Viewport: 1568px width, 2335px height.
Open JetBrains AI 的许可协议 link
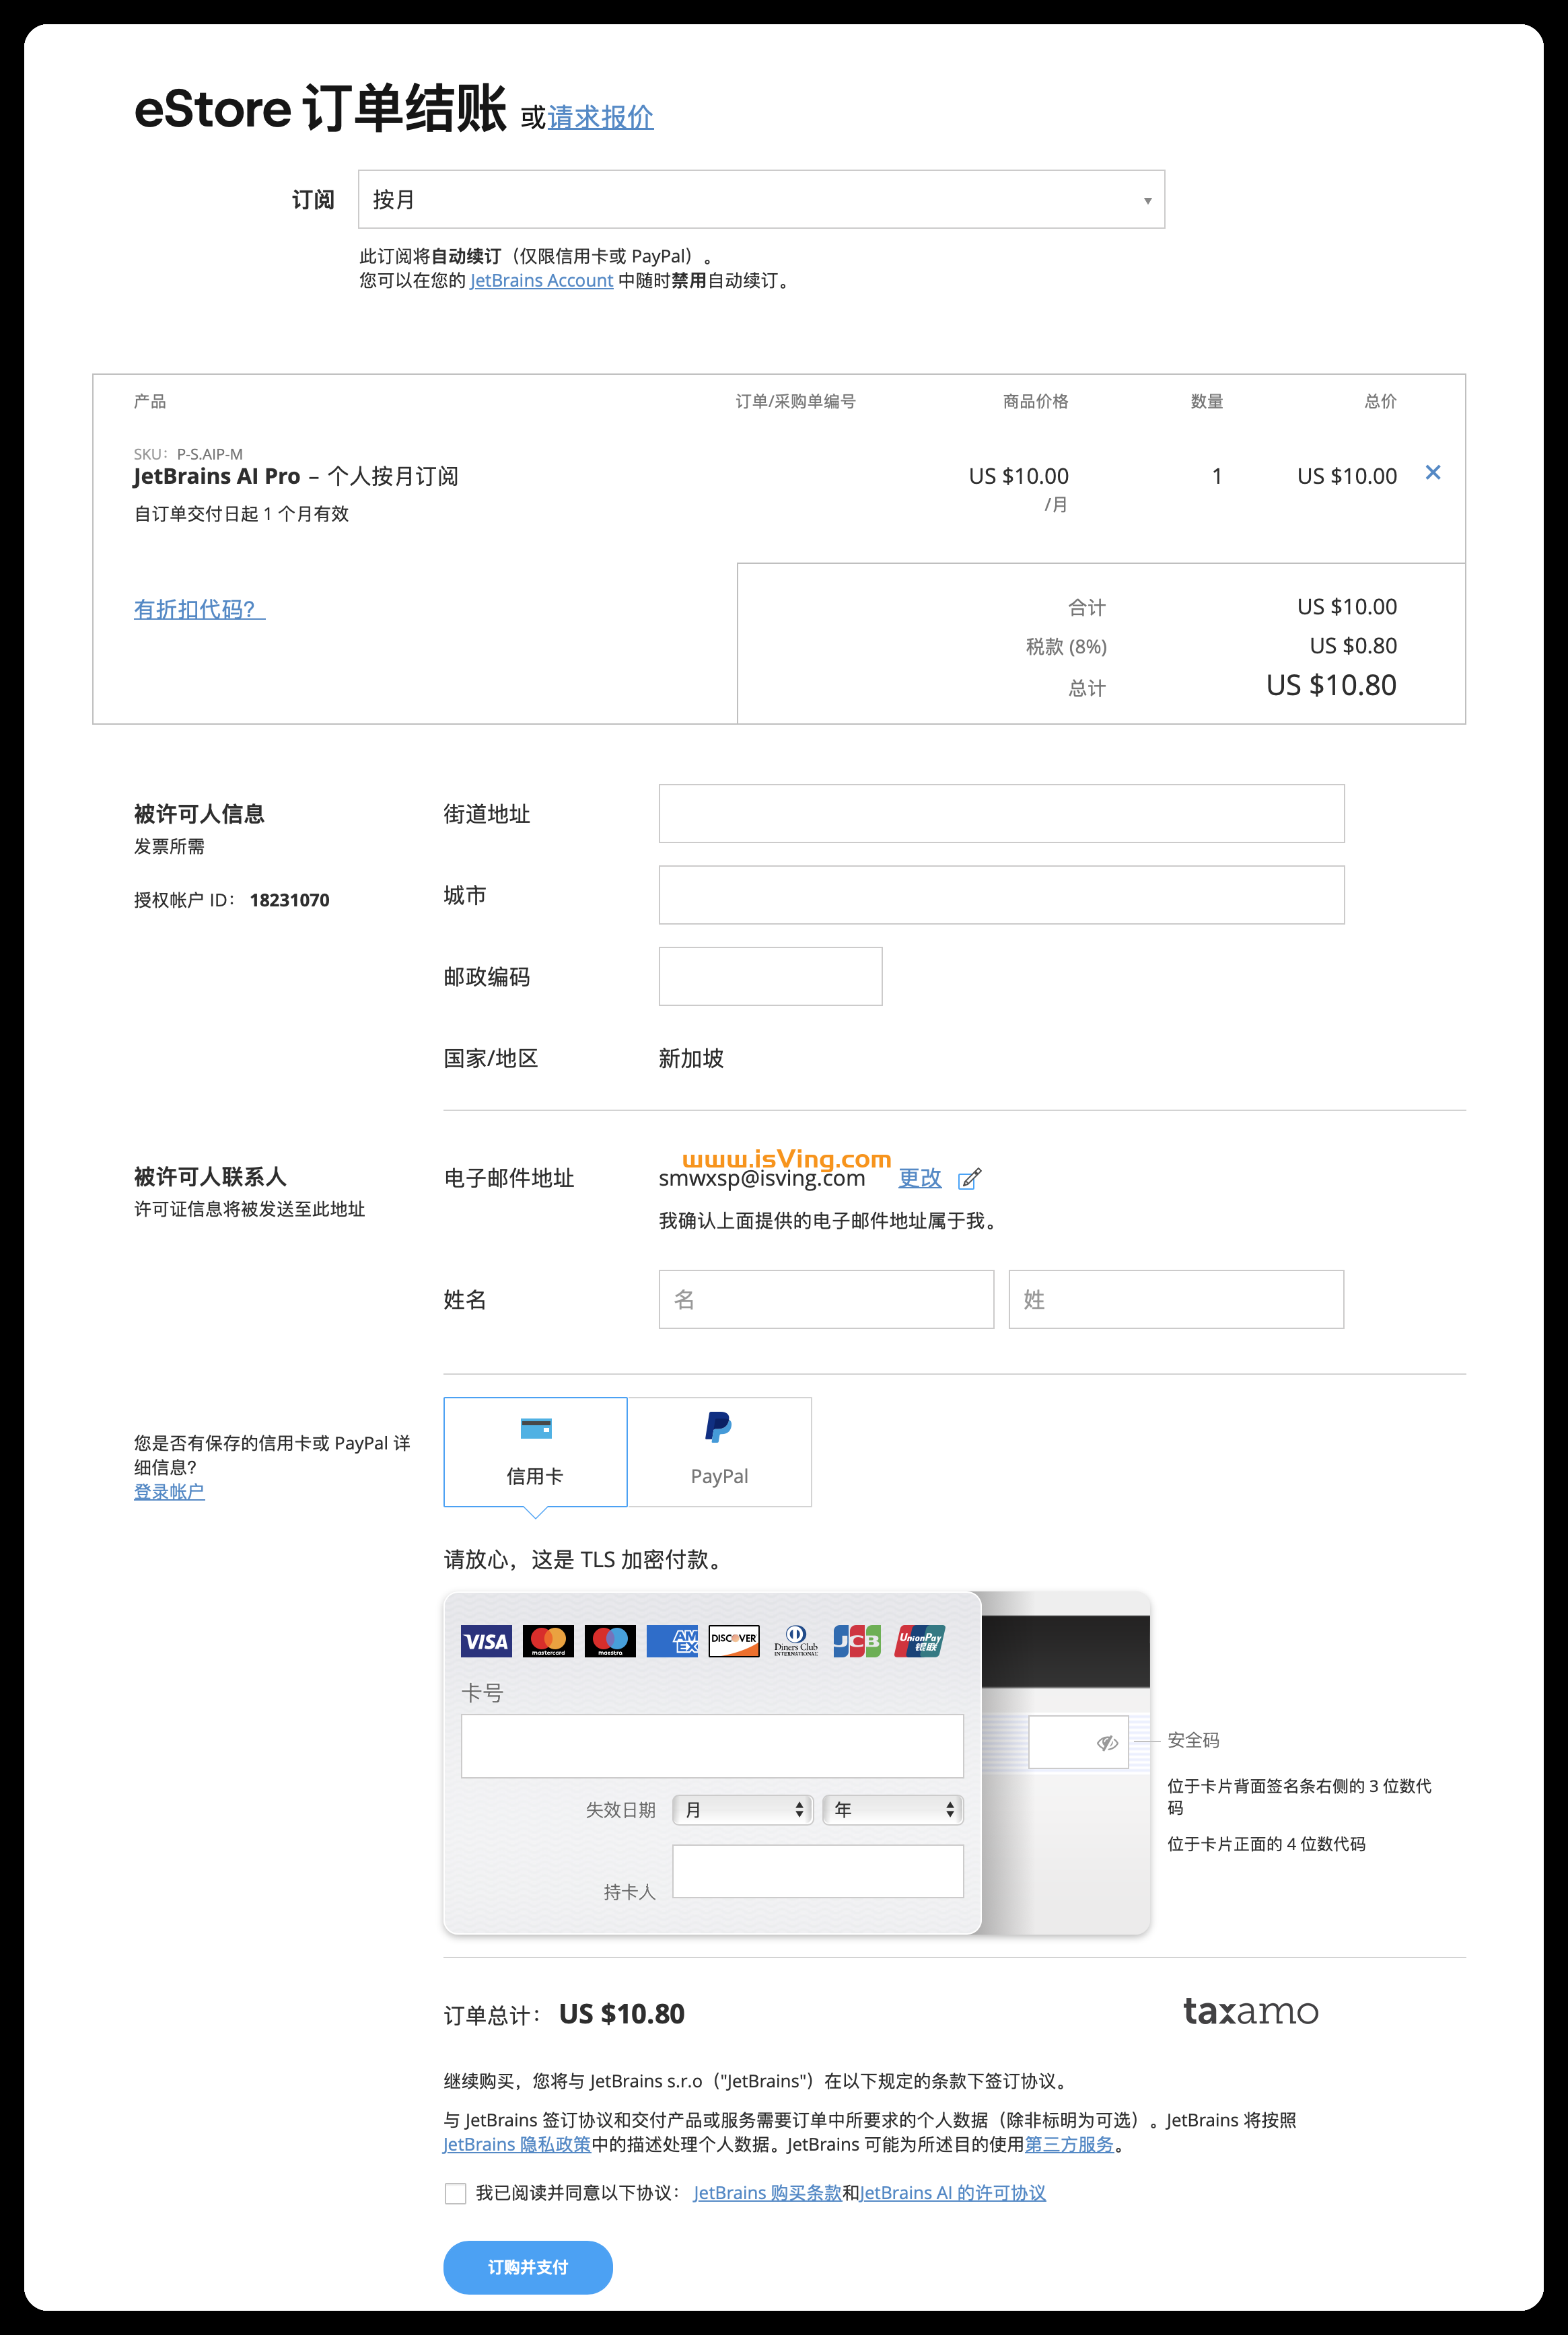953,2193
